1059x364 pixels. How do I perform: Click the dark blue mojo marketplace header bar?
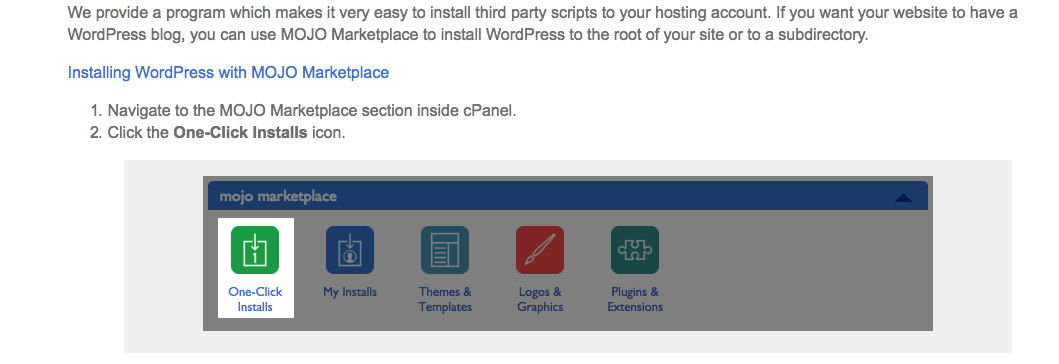coord(568,196)
